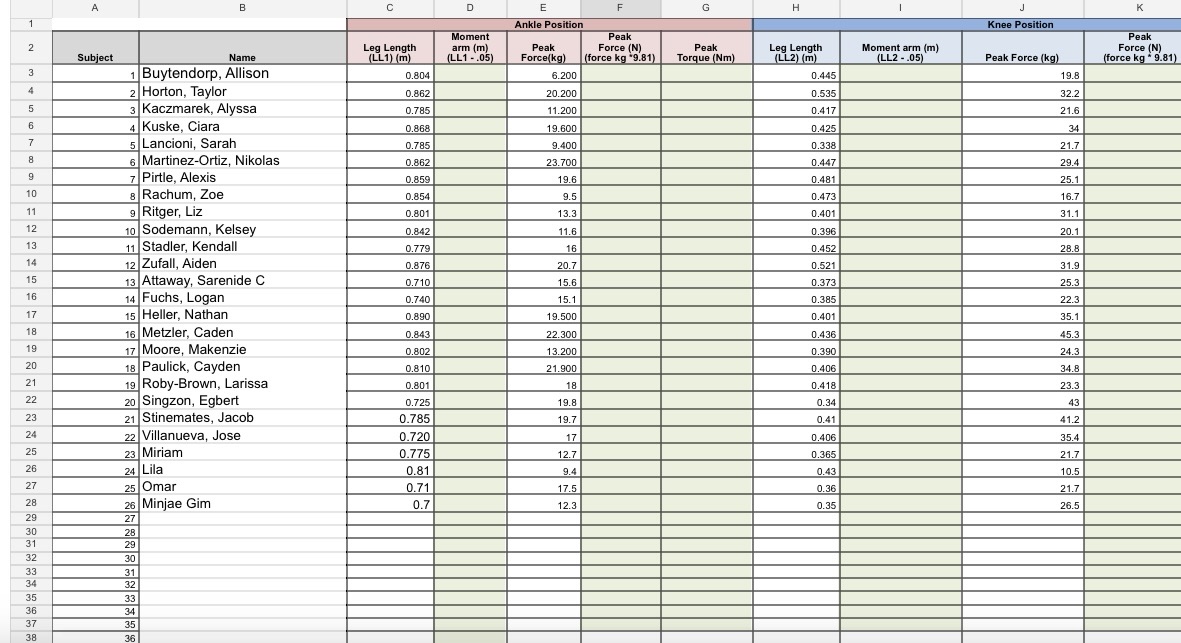Select column J header

[x=1022, y=8]
